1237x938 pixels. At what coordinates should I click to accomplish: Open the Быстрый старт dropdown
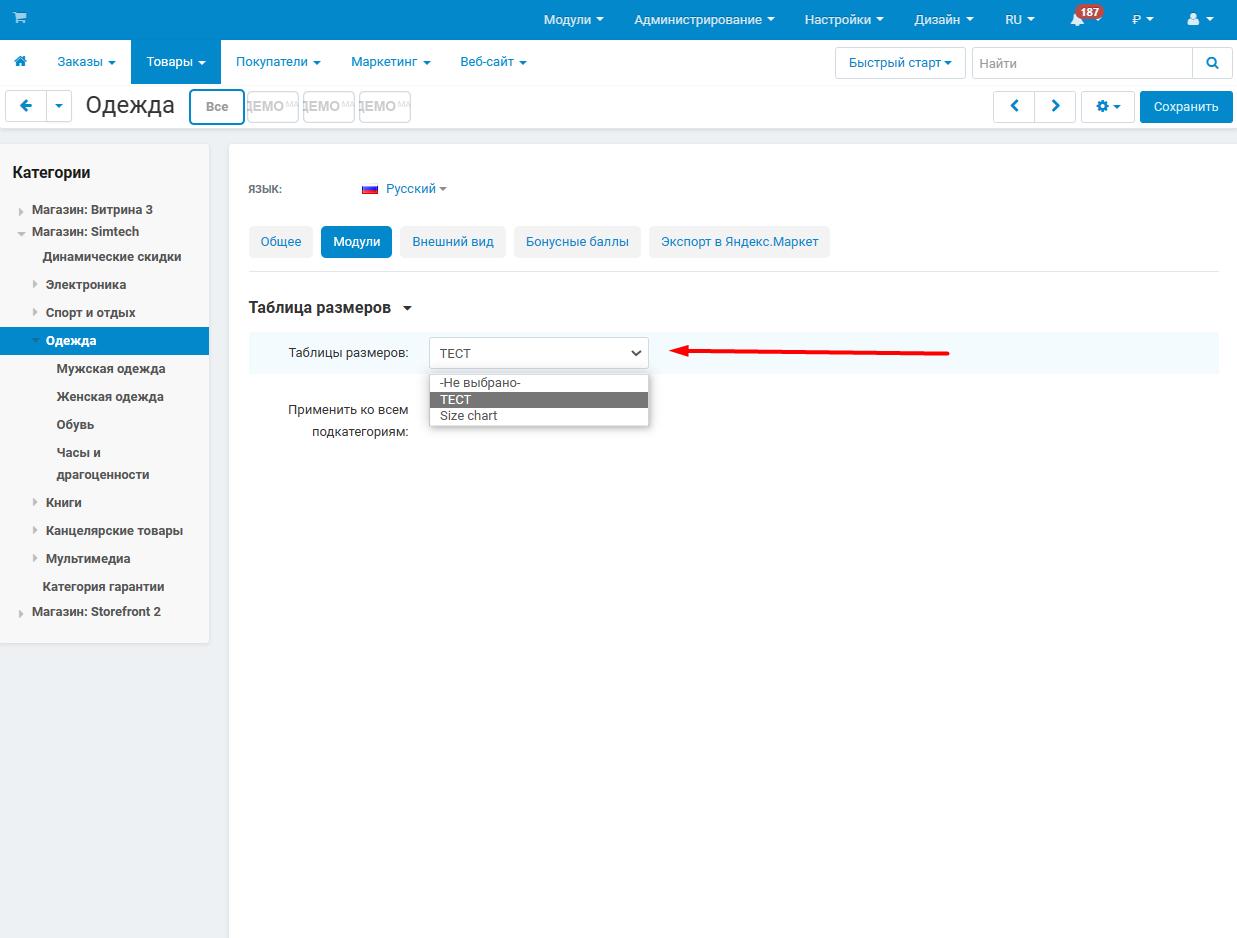(900, 63)
